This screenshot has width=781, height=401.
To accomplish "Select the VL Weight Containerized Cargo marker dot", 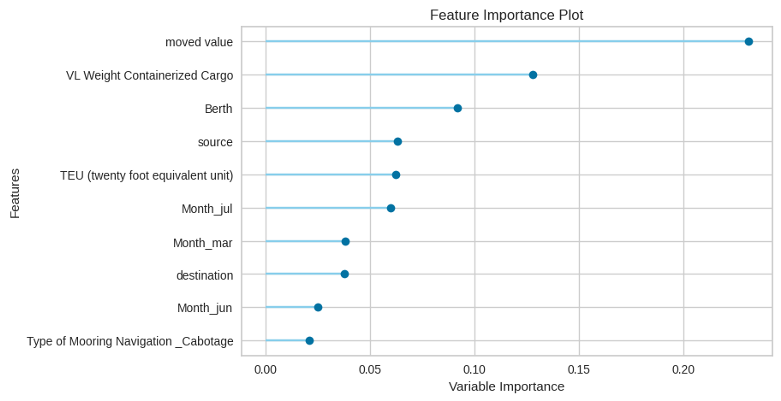I will tap(533, 75).
